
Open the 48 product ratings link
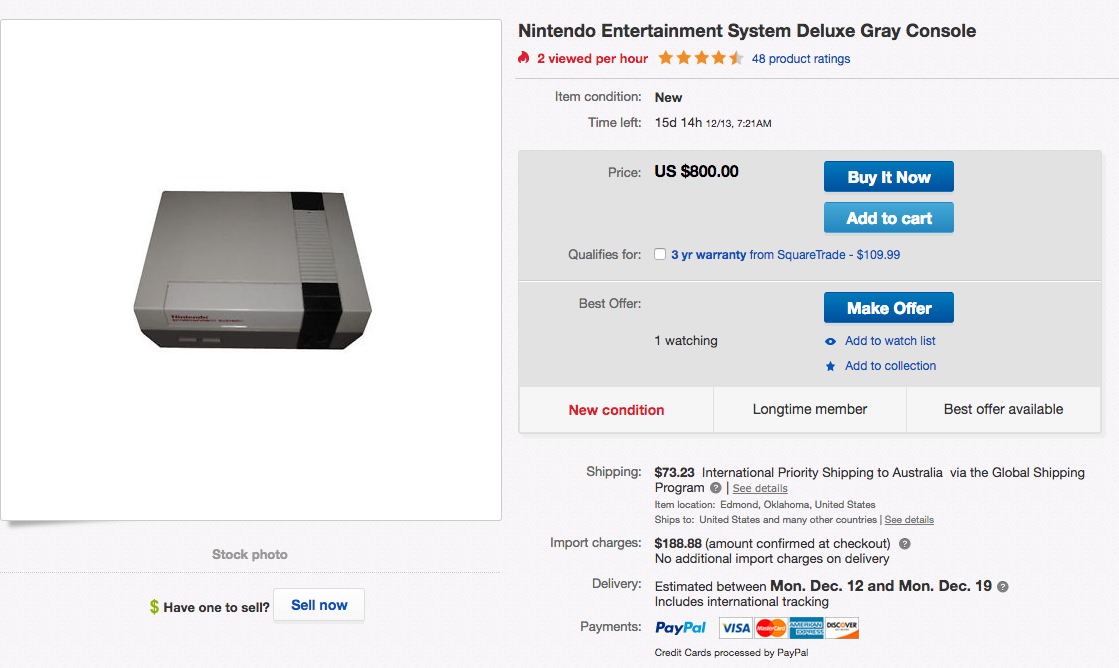800,59
